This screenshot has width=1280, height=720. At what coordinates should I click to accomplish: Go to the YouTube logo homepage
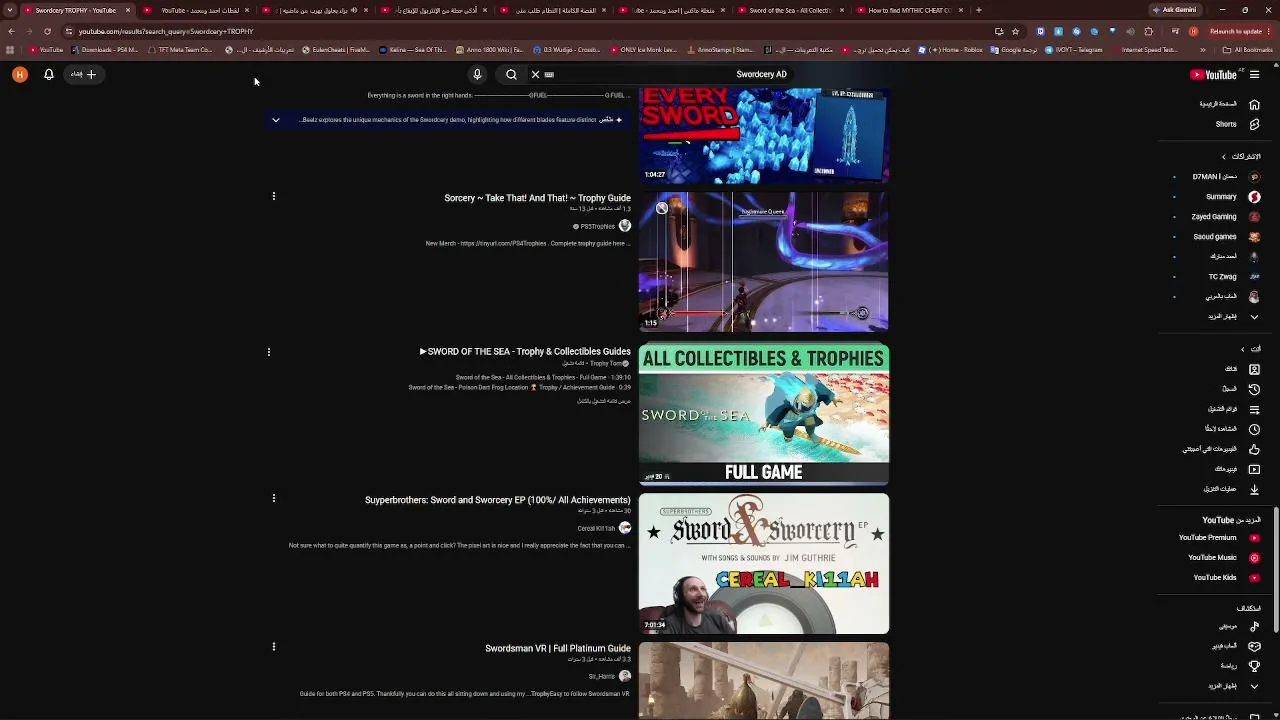[x=1214, y=74]
